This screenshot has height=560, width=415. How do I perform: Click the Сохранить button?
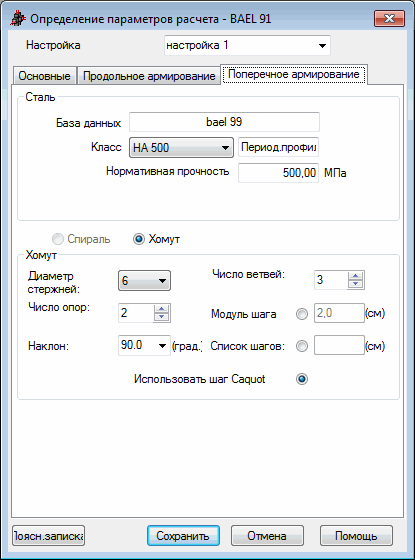(183, 535)
